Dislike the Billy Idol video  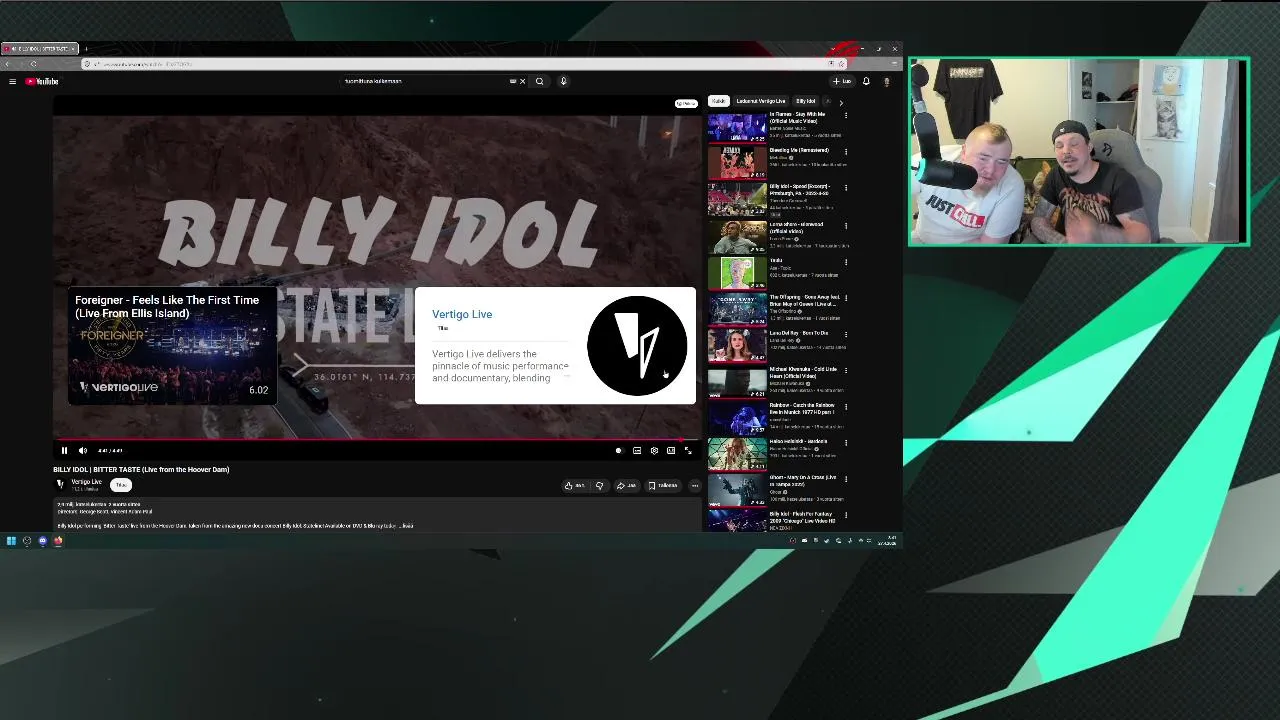[599, 486]
